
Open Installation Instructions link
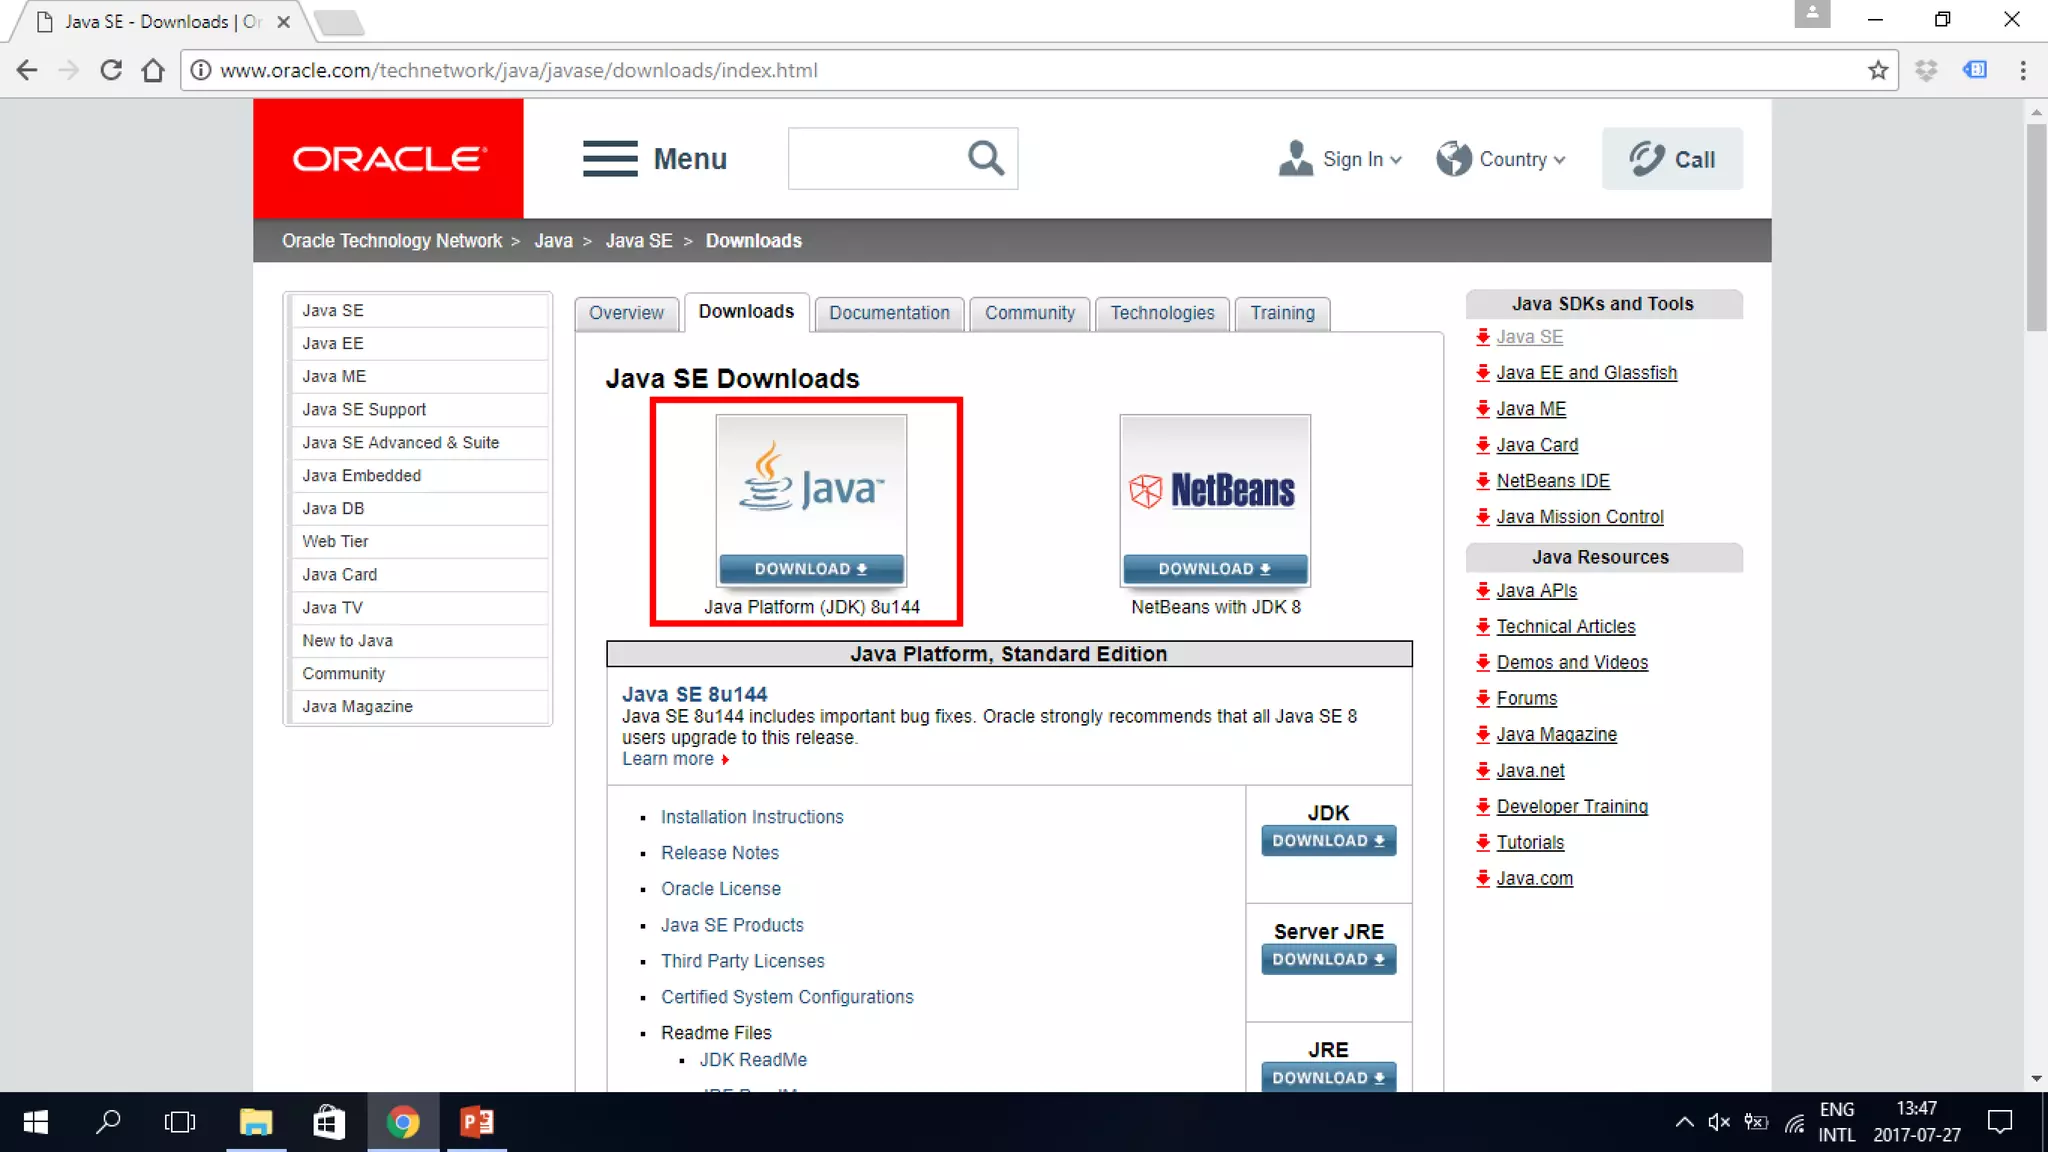(x=752, y=817)
